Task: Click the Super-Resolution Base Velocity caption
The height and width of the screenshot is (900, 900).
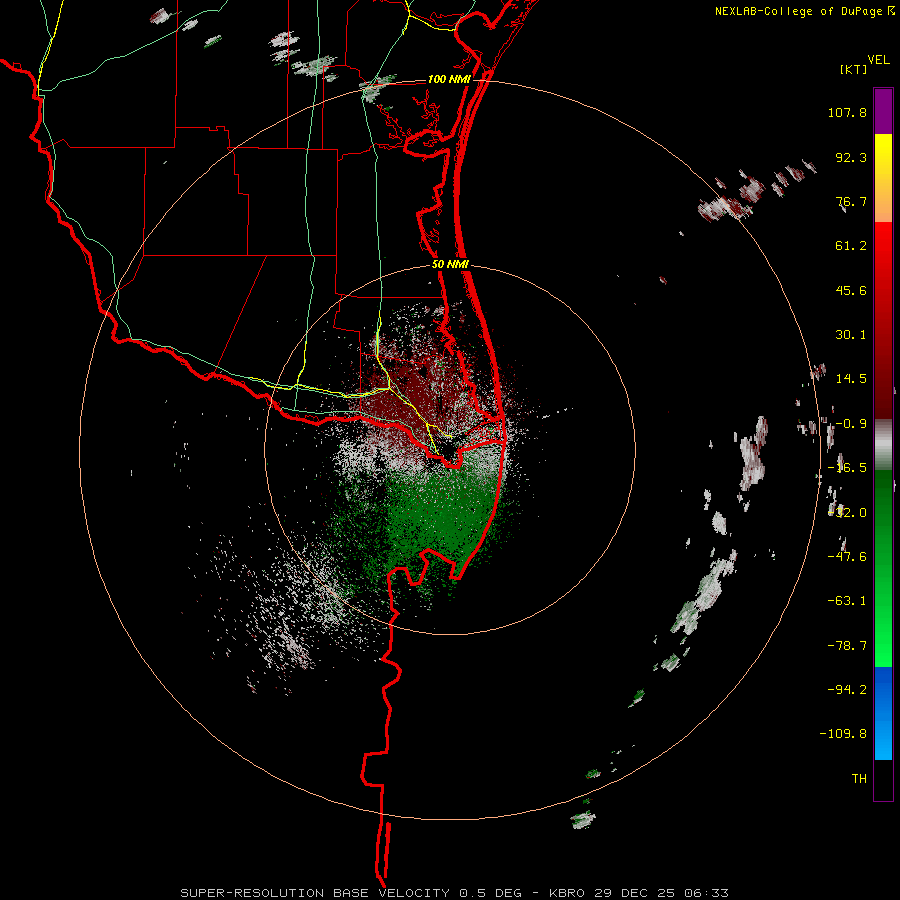Action: pos(454,893)
